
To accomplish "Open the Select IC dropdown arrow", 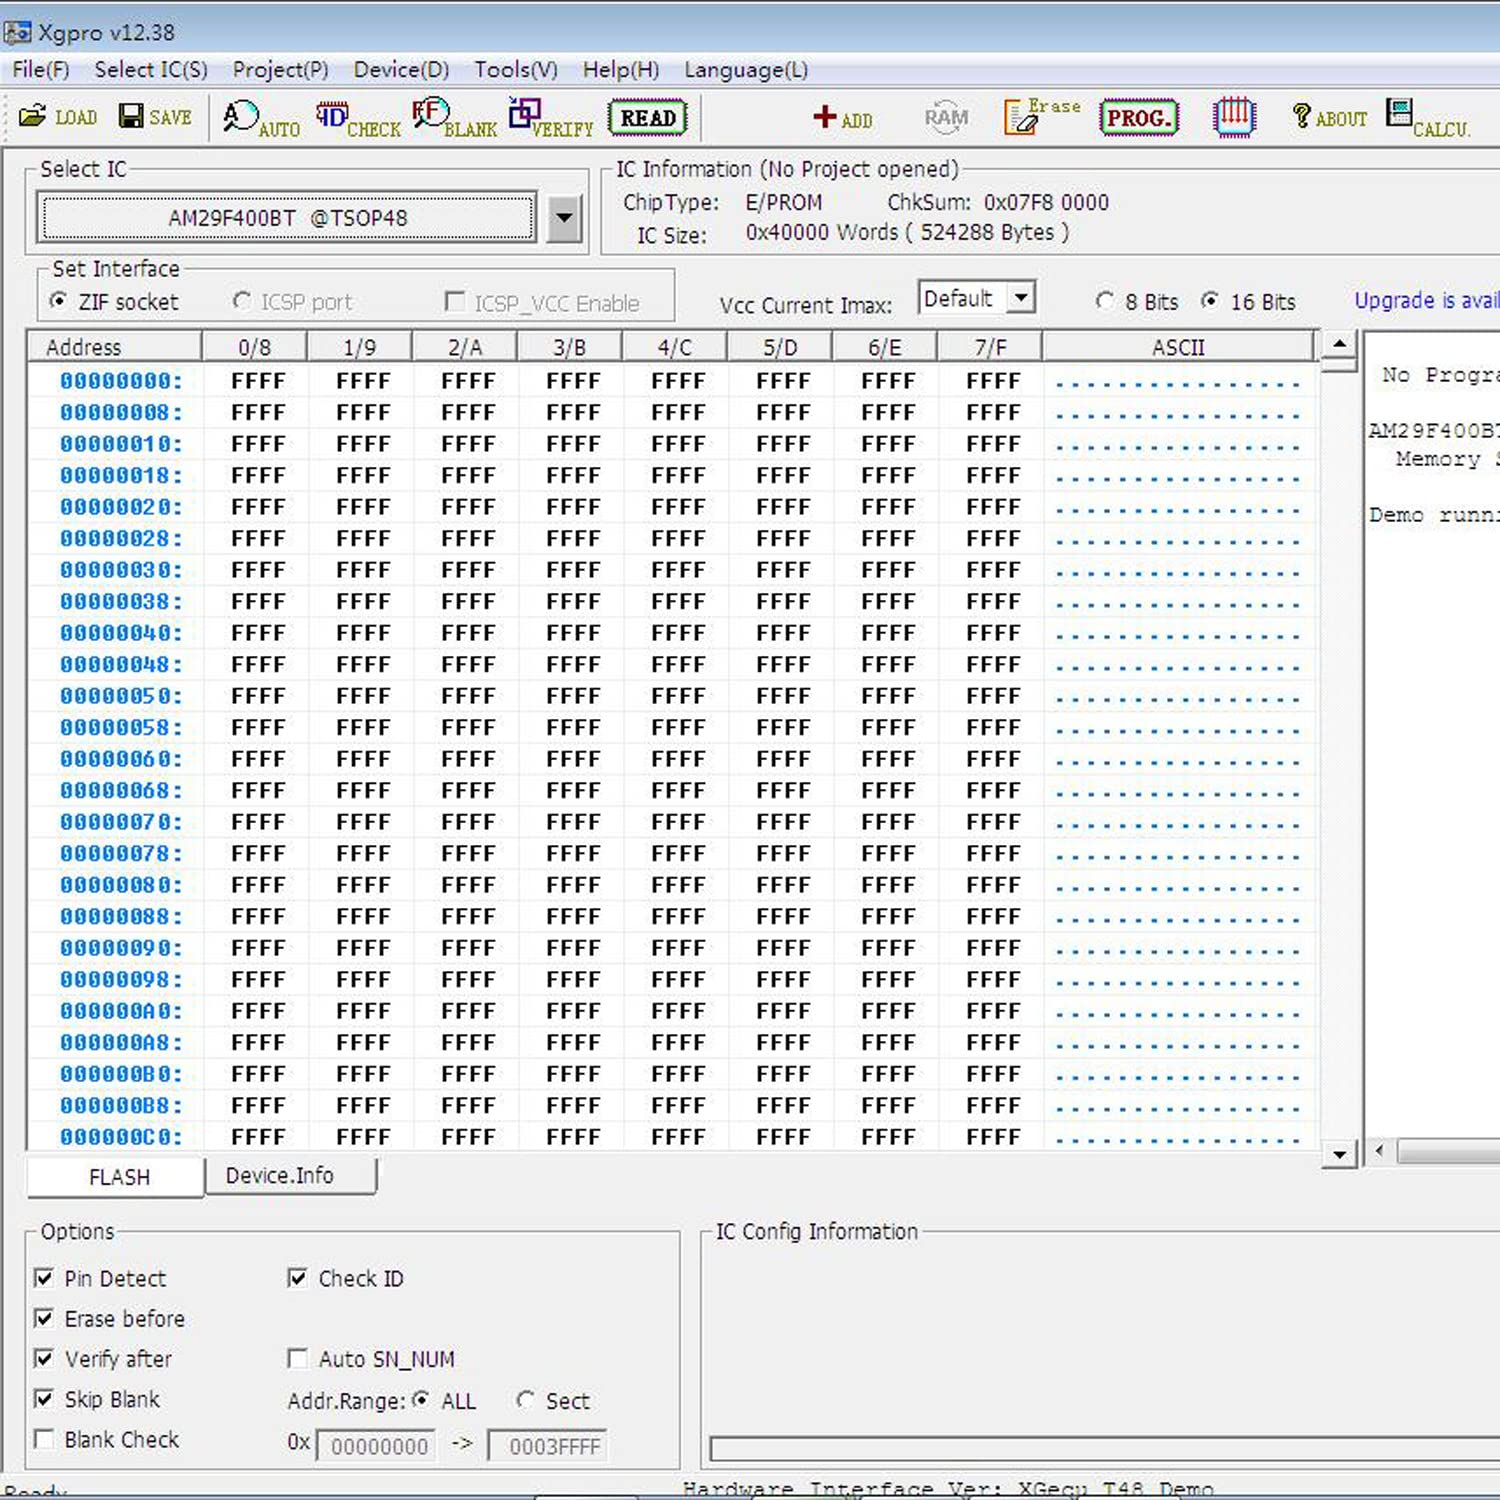I will point(564,217).
